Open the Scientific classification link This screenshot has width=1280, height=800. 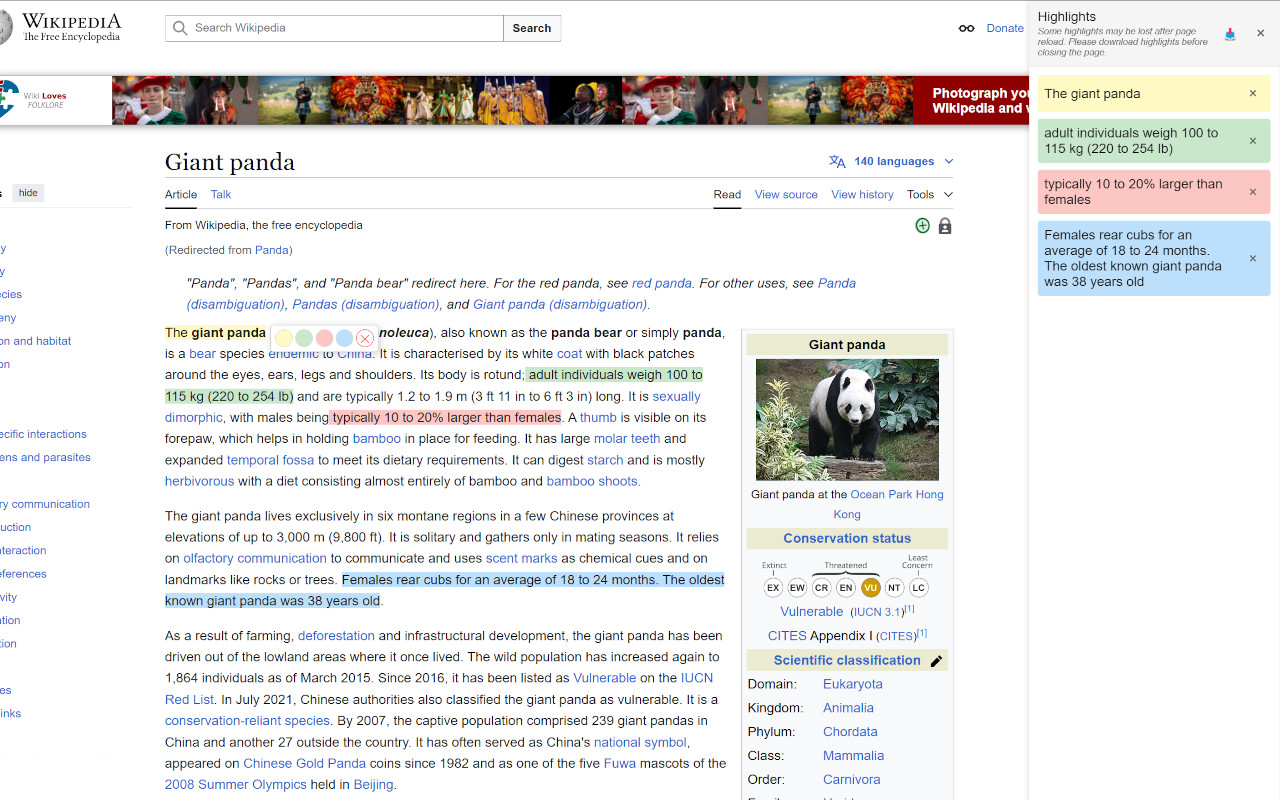[x=847, y=660]
